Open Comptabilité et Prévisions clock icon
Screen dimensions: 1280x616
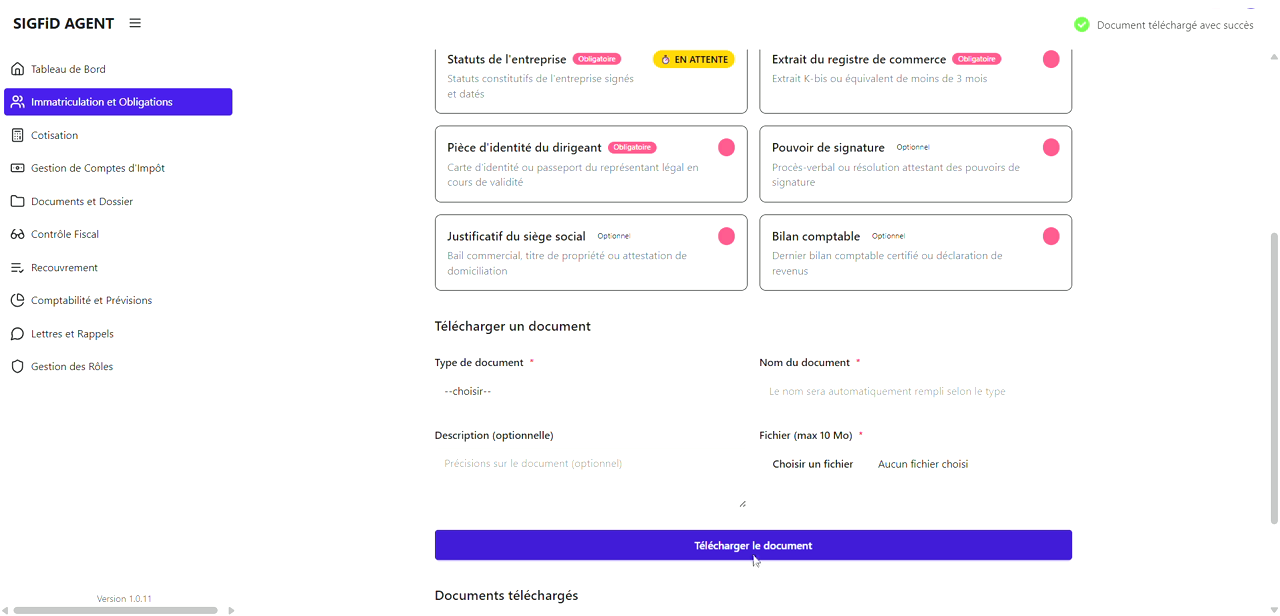coord(17,300)
